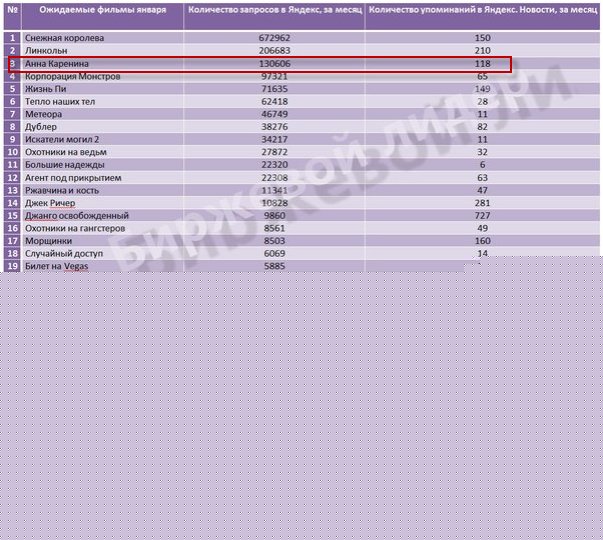Click the 'Количество запросов в Яндекс, за месяц' header
This screenshot has width=603, height=540.
pyautogui.click(x=275, y=10)
